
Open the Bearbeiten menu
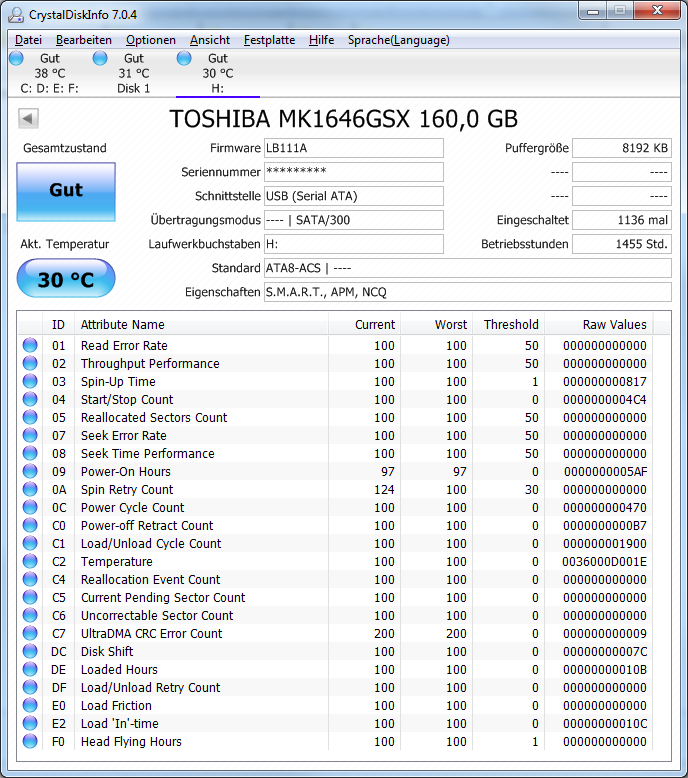(x=84, y=40)
